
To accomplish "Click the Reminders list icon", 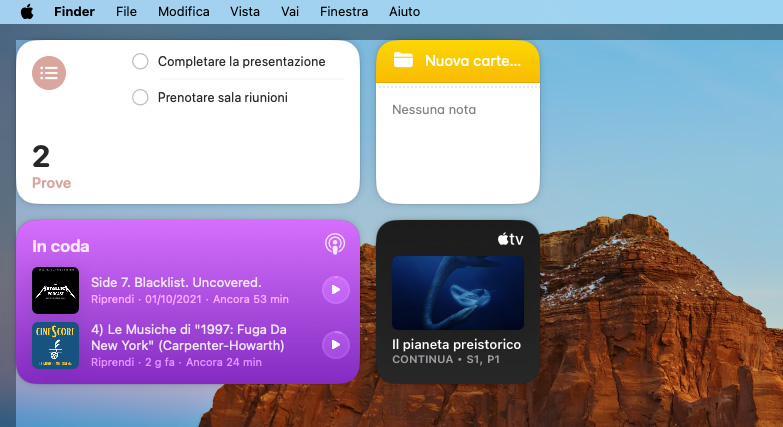I will [49, 73].
